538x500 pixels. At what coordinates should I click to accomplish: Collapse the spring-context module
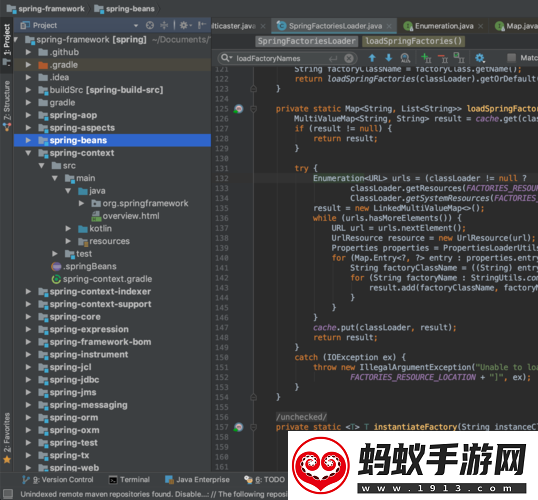tap(28, 153)
